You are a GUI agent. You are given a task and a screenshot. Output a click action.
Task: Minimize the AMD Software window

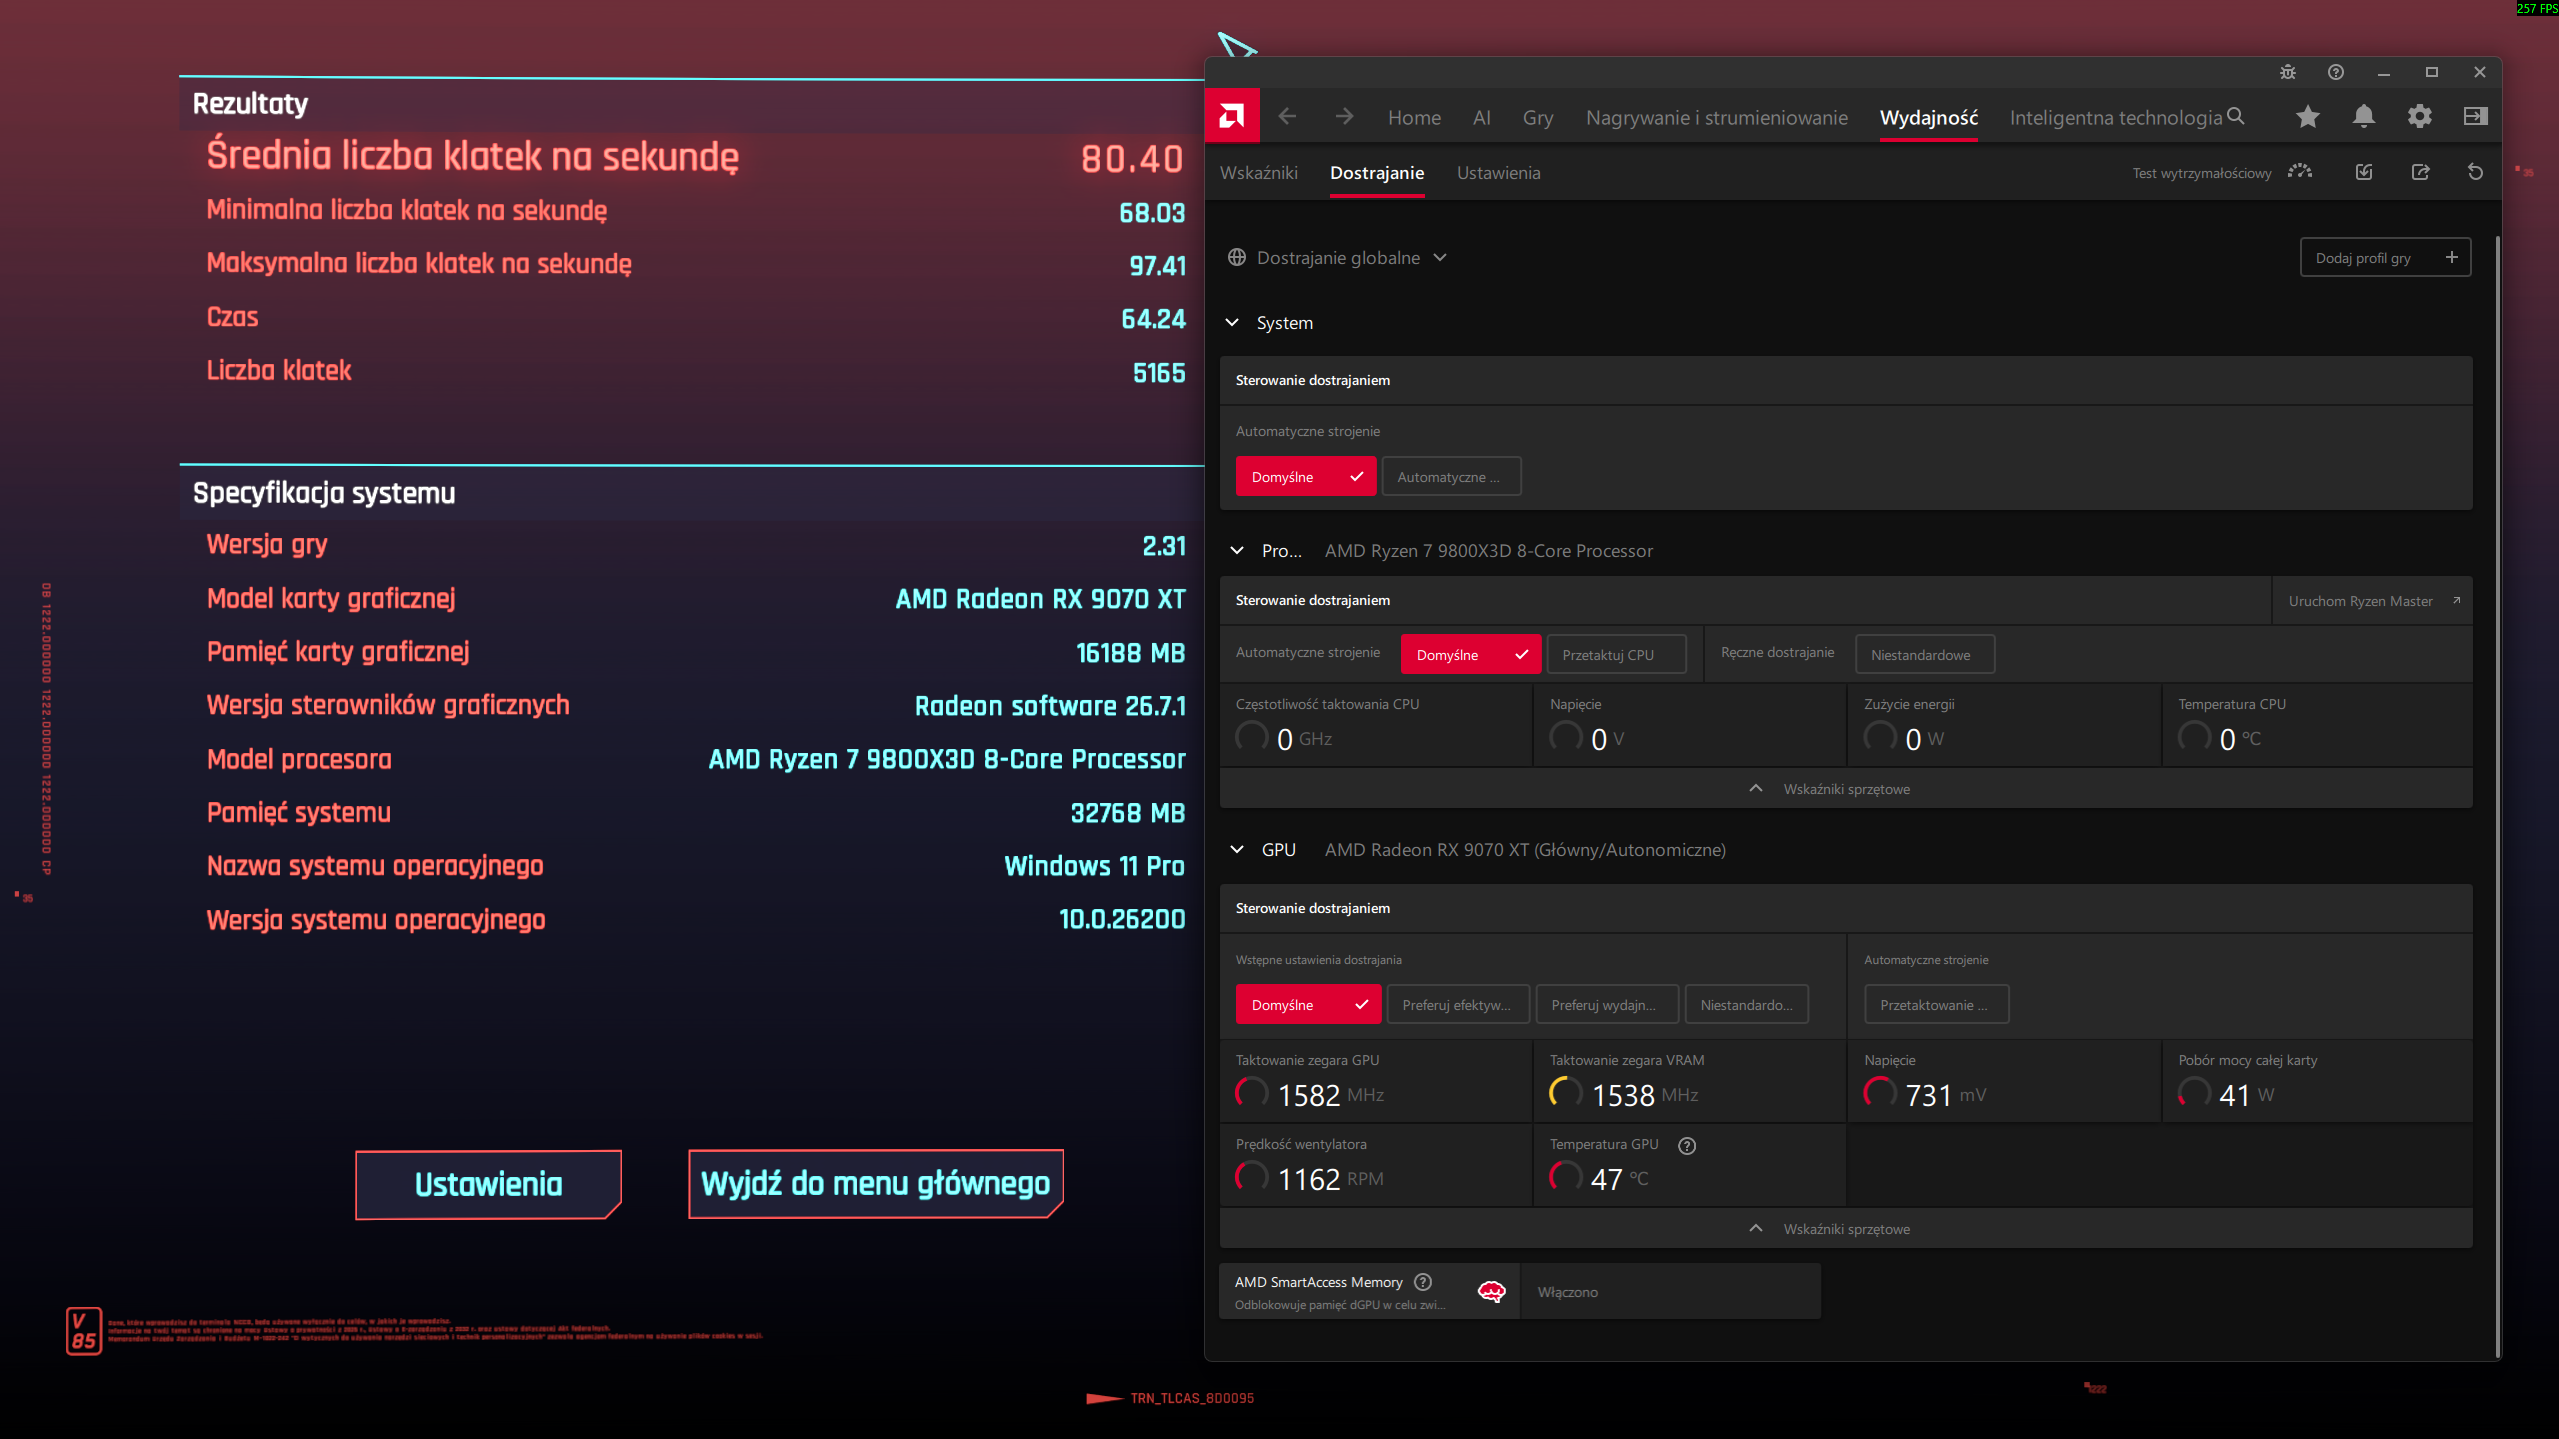tap(2384, 72)
